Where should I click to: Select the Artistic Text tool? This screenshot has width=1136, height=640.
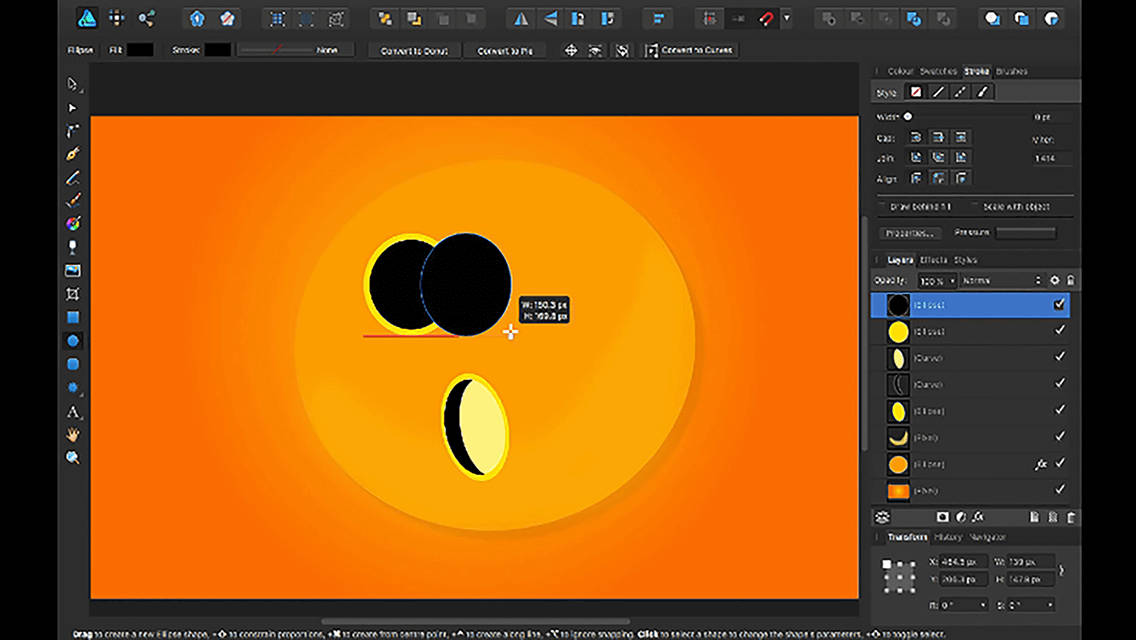click(x=73, y=411)
